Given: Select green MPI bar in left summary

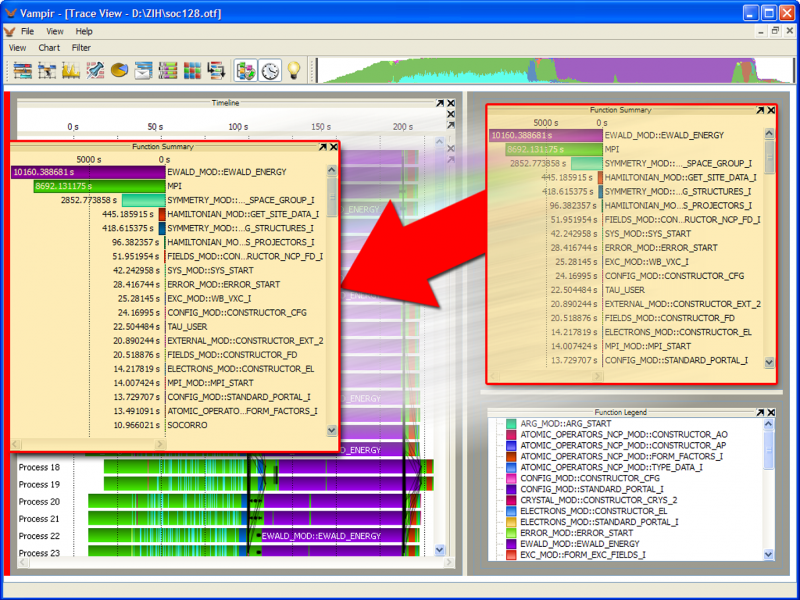Looking at the screenshot, I should (x=99, y=186).
